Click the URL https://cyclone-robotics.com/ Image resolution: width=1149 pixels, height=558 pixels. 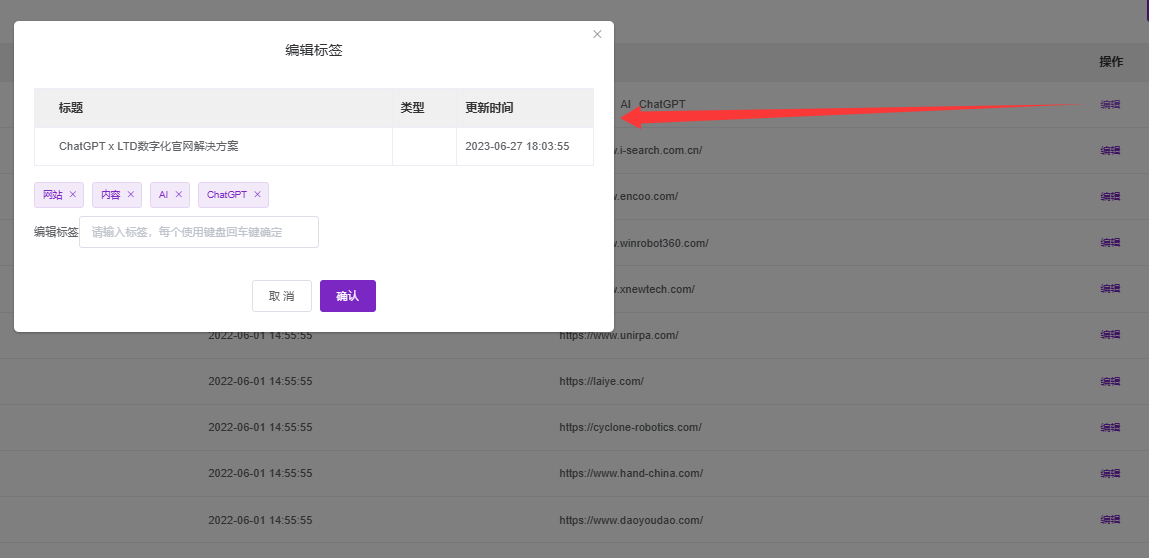pos(630,427)
